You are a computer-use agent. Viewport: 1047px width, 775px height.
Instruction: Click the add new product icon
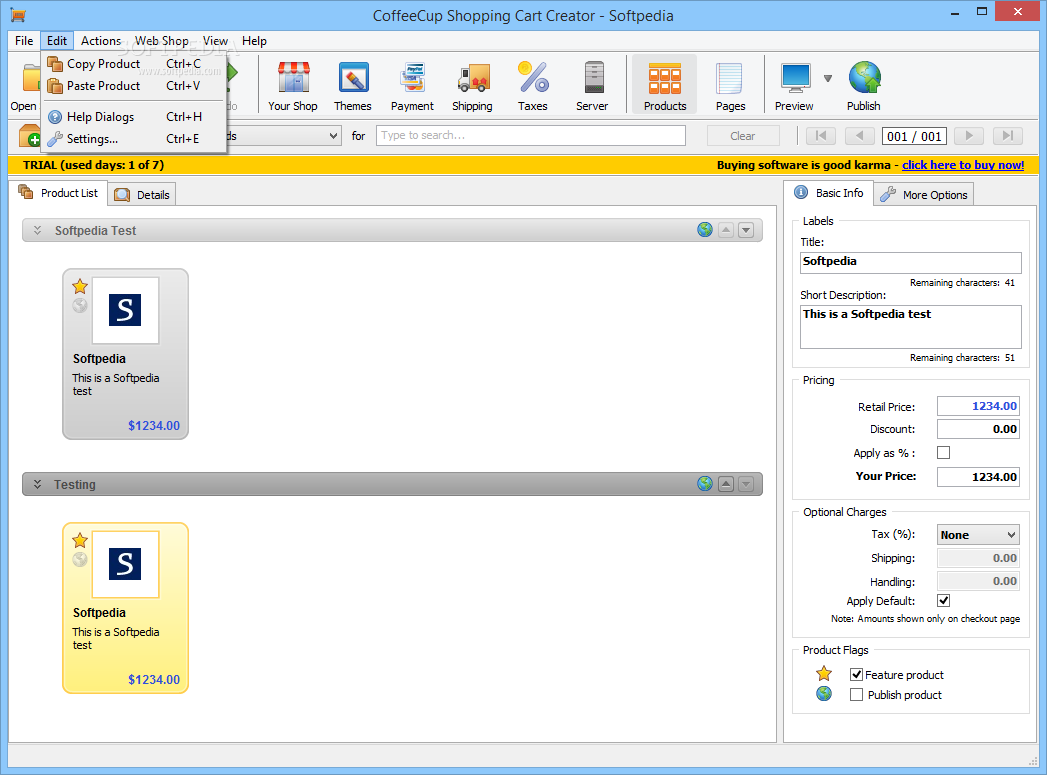[29, 136]
